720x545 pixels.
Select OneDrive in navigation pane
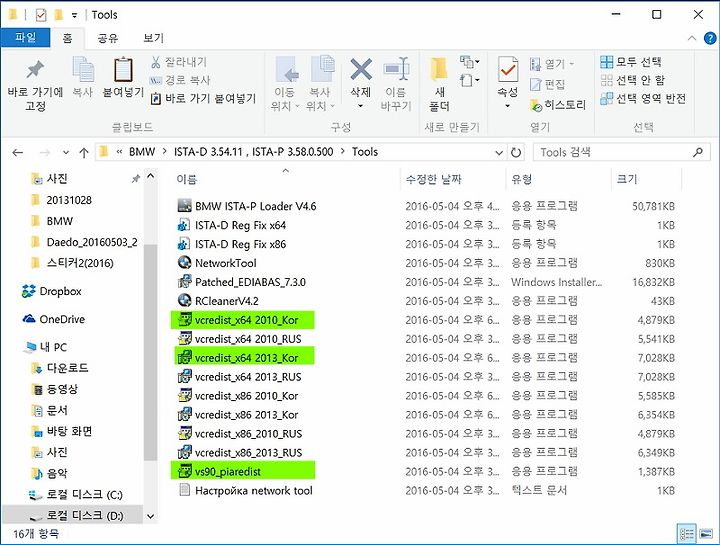[x=53, y=319]
